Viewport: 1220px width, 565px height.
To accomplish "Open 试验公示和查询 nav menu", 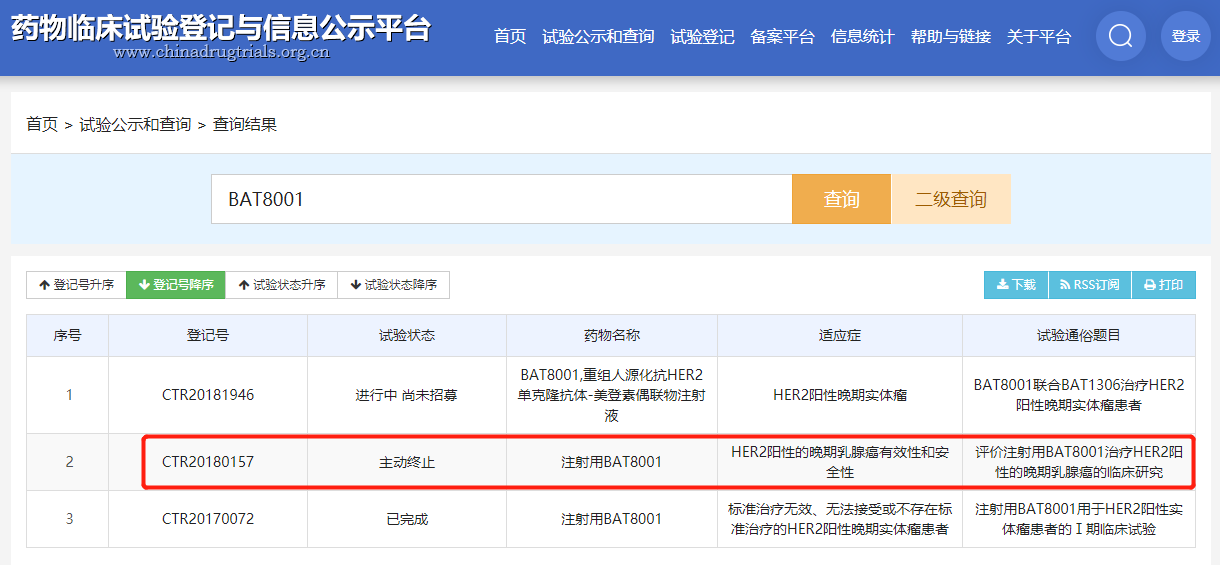I will click(x=598, y=37).
